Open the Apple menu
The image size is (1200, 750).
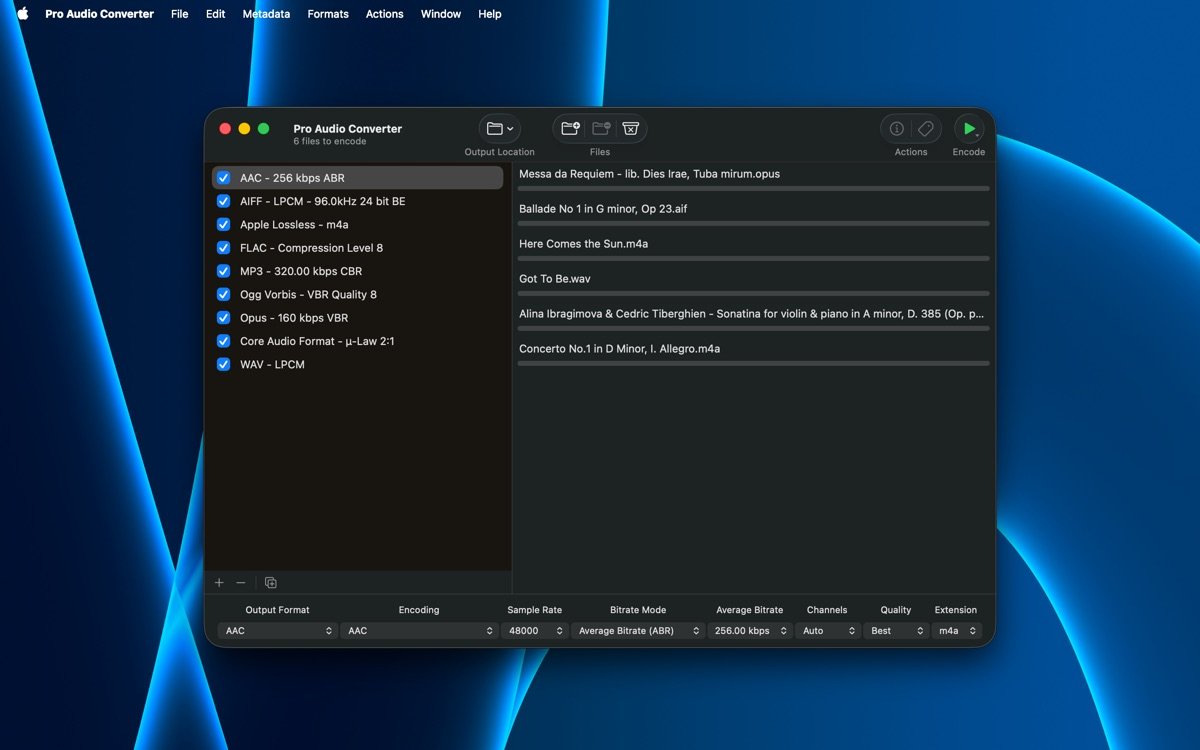pos(23,14)
